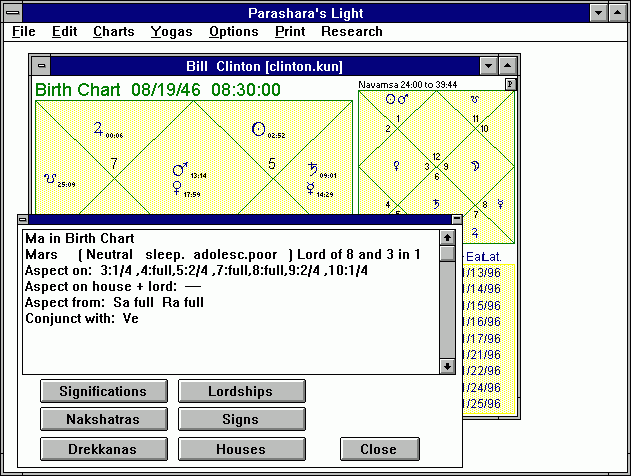The image size is (631, 476).
Task: Click the 'Conjunct with: Ve' line
Action: (x=82, y=319)
